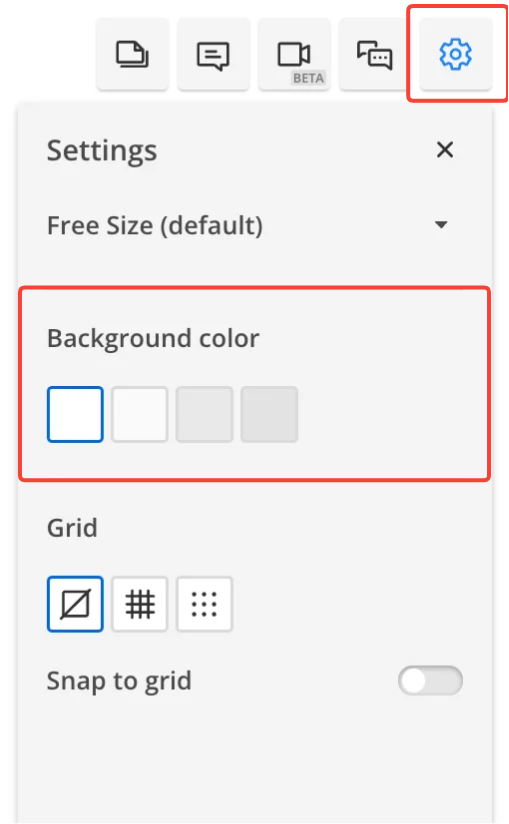
Task: Choose the dotted grid icon
Action: click(x=204, y=604)
